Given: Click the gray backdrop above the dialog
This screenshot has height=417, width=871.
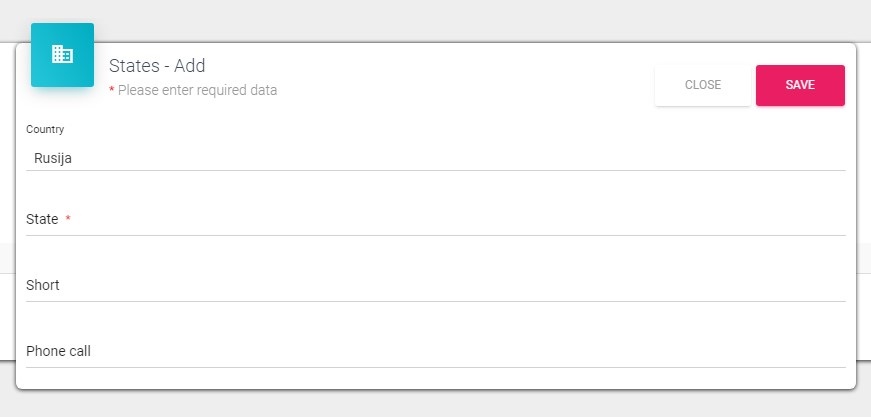Looking at the screenshot, I should [x=435, y=20].
